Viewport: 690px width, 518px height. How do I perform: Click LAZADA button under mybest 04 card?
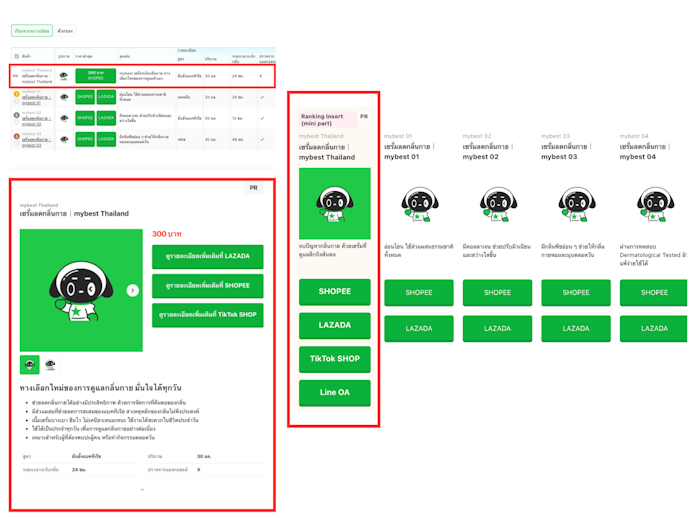click(x=653, y=329)
